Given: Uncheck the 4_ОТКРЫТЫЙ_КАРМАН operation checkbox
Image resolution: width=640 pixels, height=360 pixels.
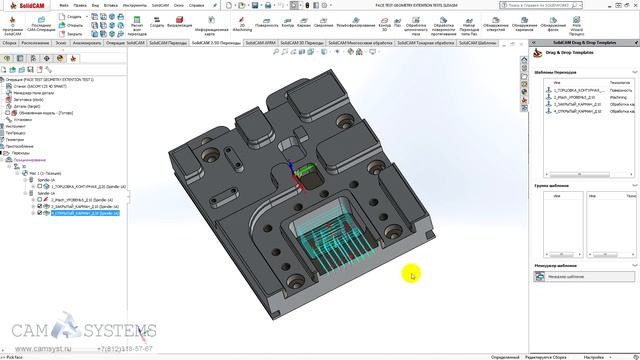Looking at the screenshot, I should pos(40,213).
